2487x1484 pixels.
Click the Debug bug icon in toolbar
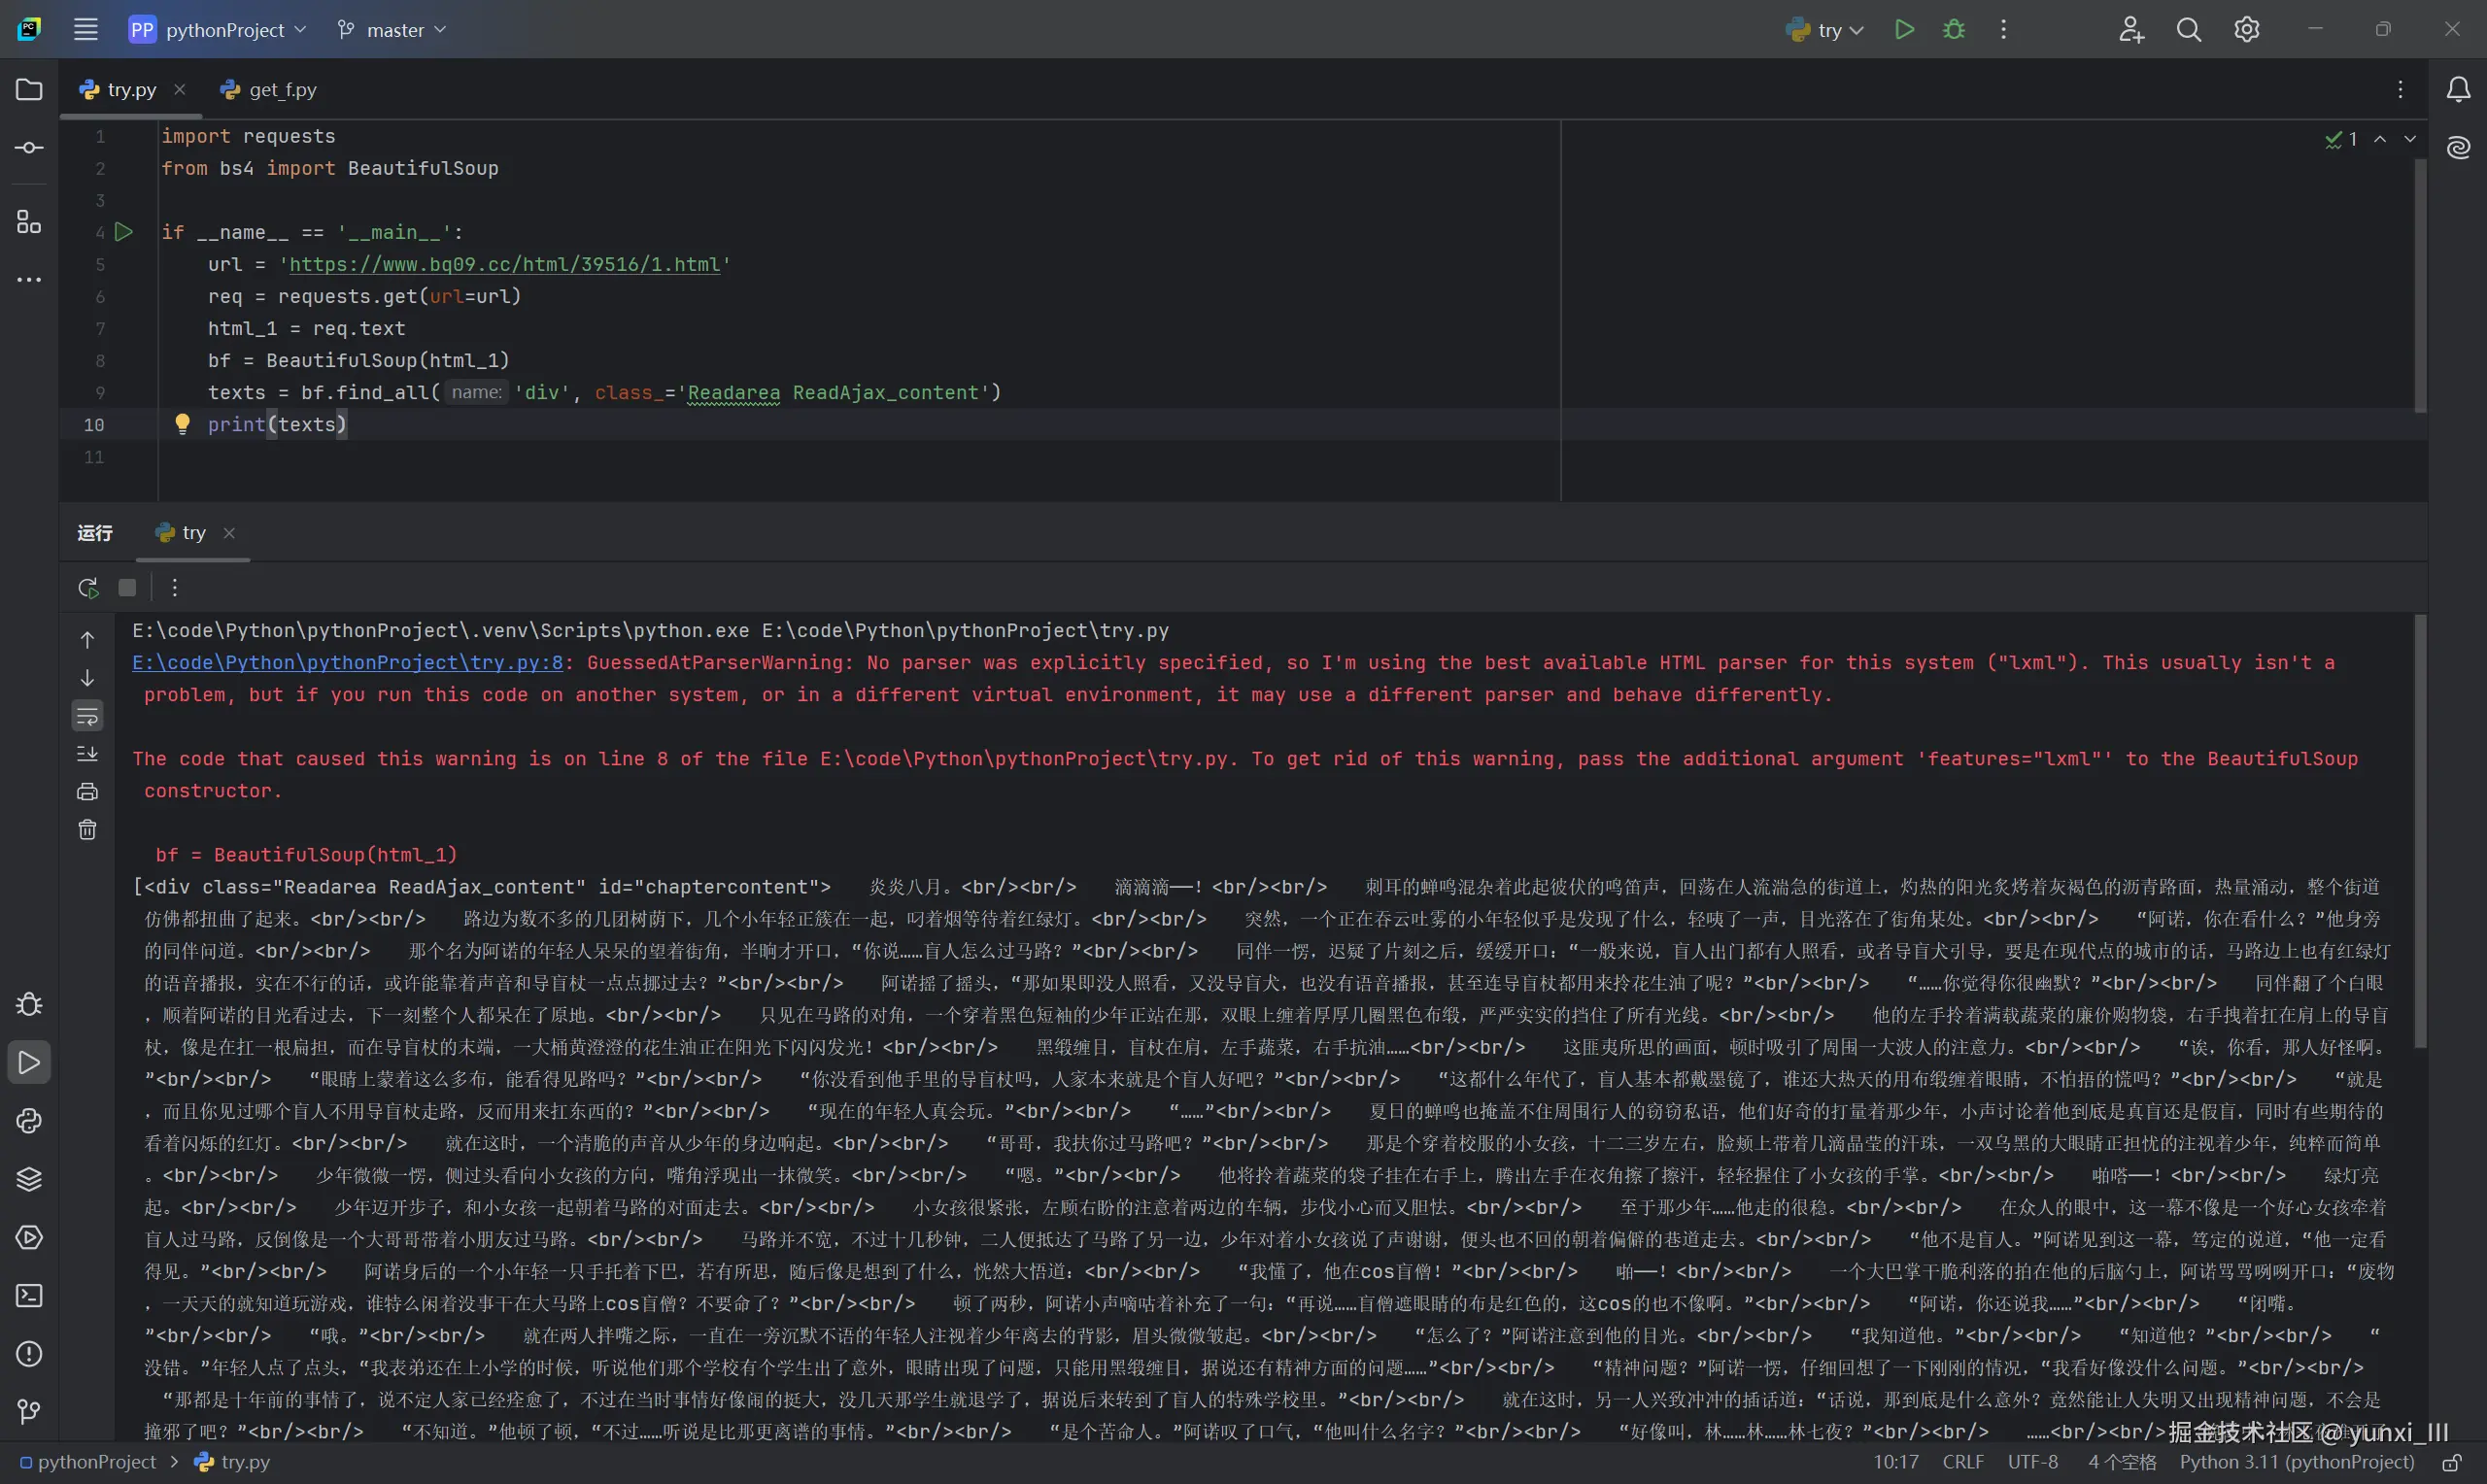(1953, 30)
